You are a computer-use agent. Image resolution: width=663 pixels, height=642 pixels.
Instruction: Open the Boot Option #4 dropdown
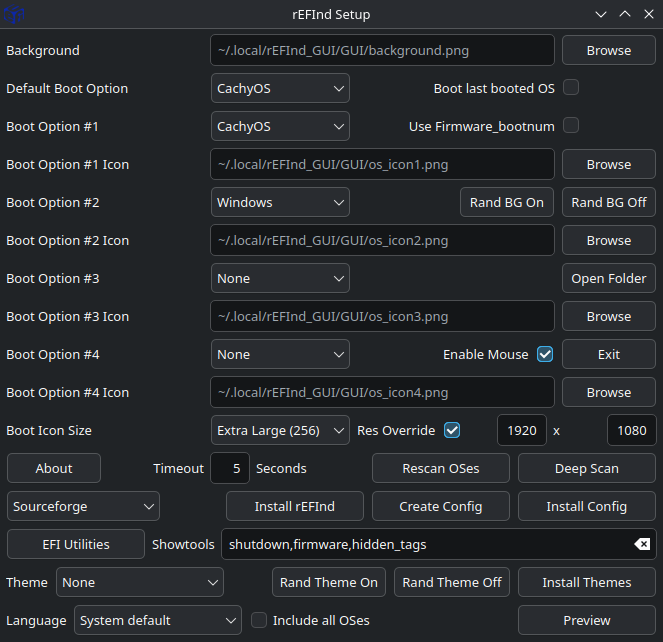click(x=280, y=354)
